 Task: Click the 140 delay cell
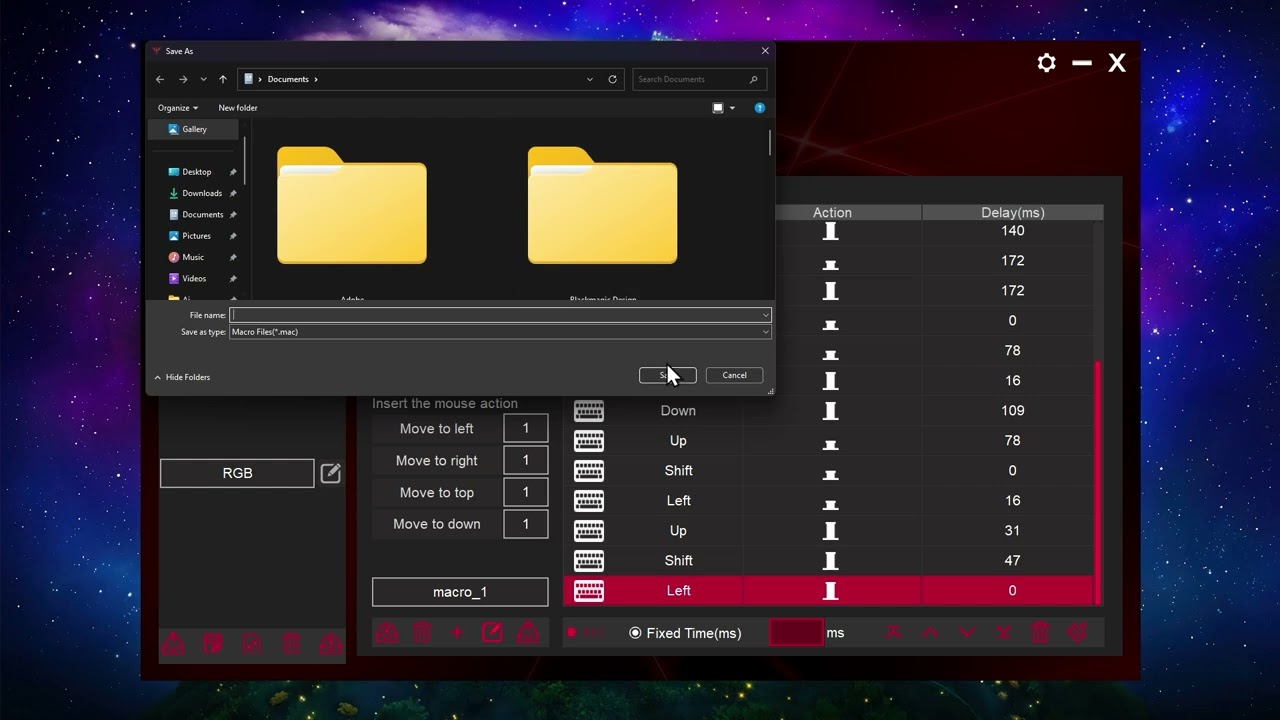[x=1012, y=231]
